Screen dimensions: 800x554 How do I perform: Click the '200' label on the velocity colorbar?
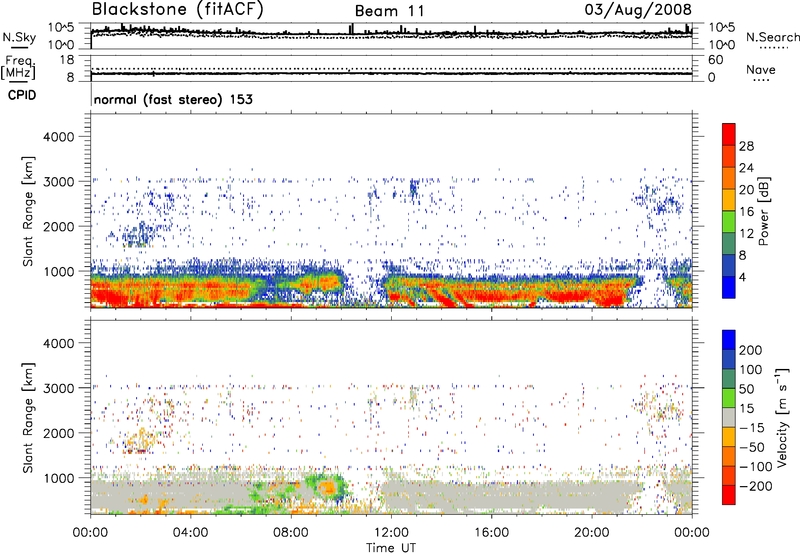click(751, 350)
